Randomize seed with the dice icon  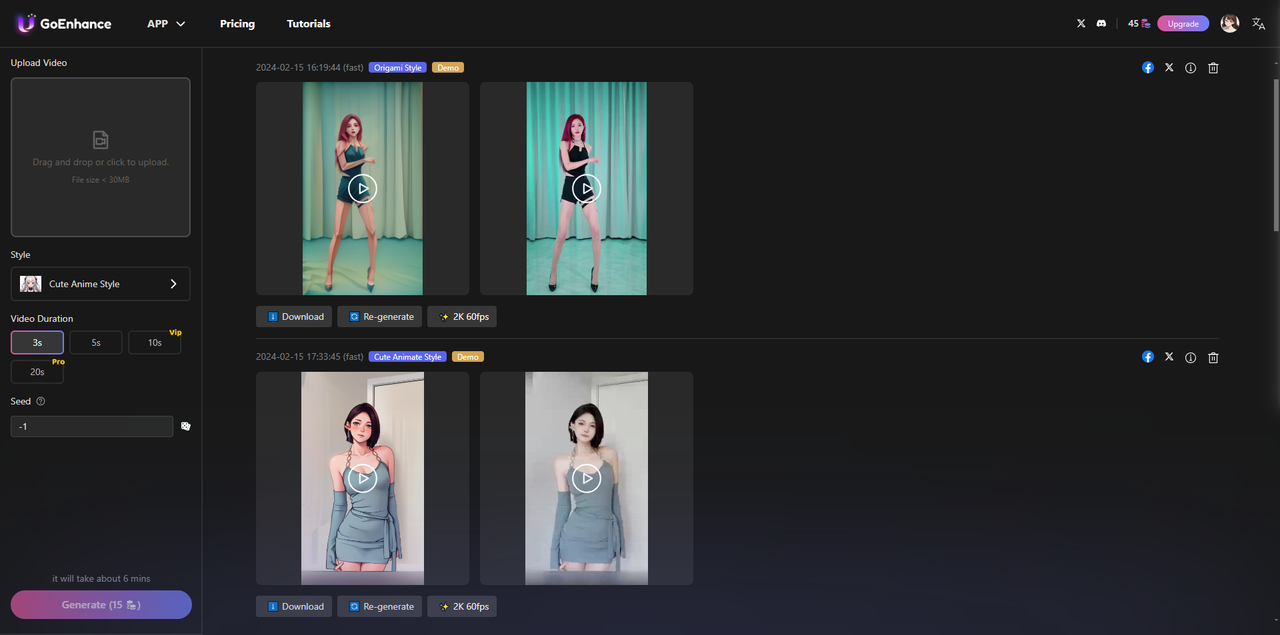185,426
